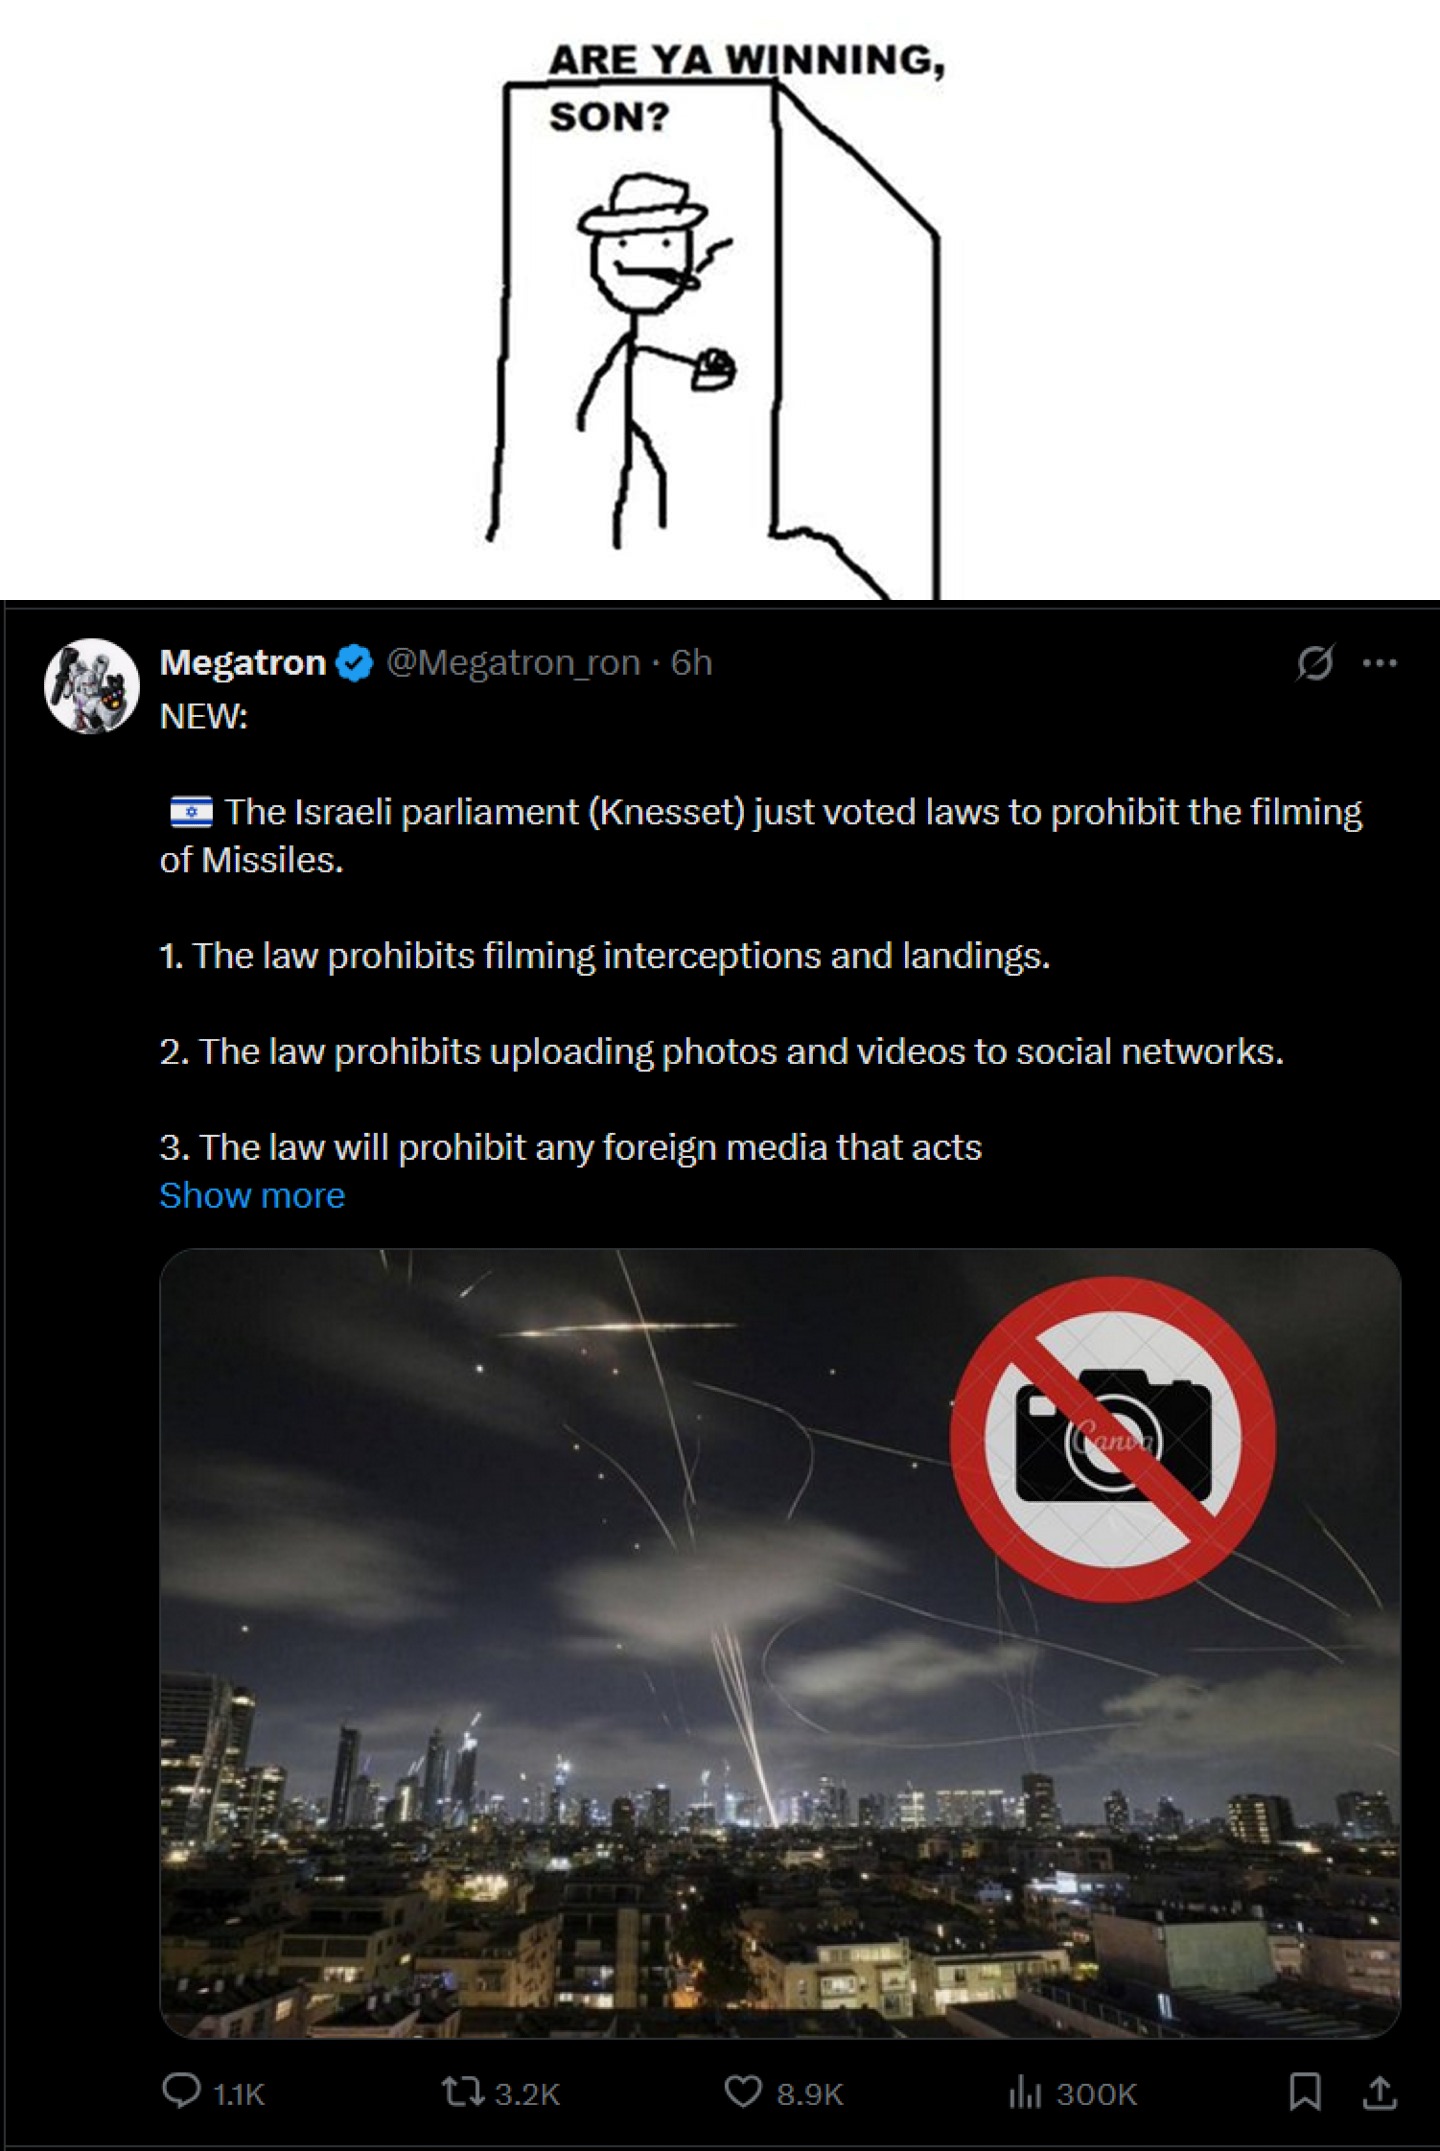Bookmark this Megatron post
Viewport: 1440px width, 2151px height.
click(1304, 2092)
